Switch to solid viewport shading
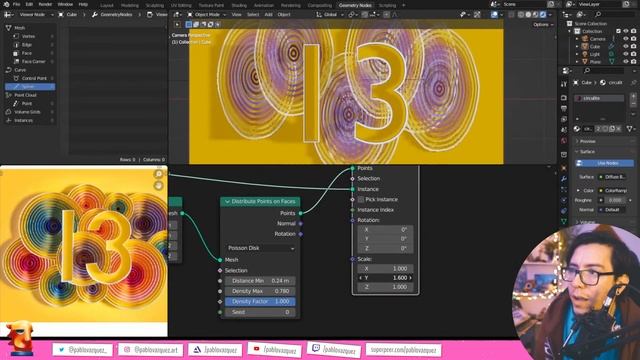The image size is (640, 360). click(528, 15)
